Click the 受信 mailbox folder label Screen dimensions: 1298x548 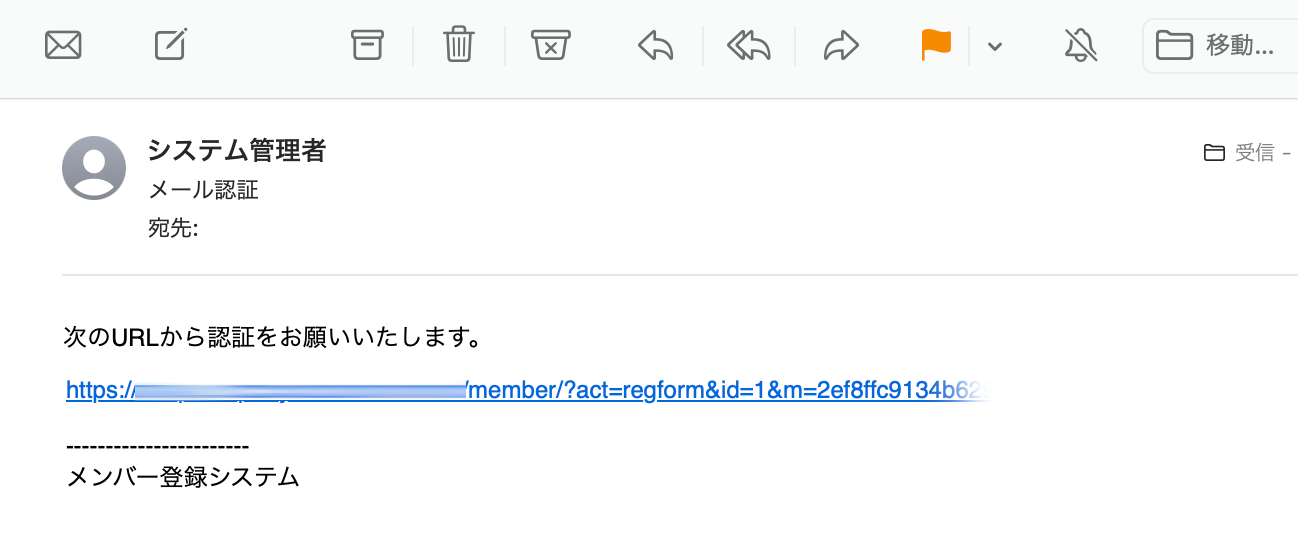point(1254,153)
